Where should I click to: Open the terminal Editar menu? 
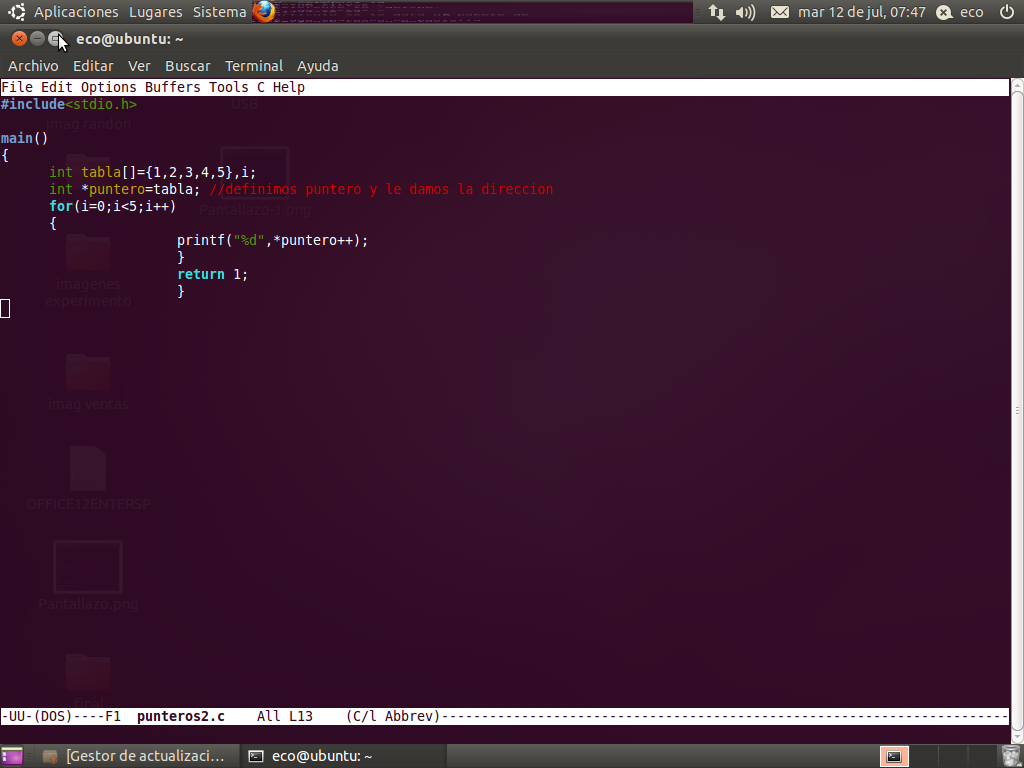tap(93, 66)
